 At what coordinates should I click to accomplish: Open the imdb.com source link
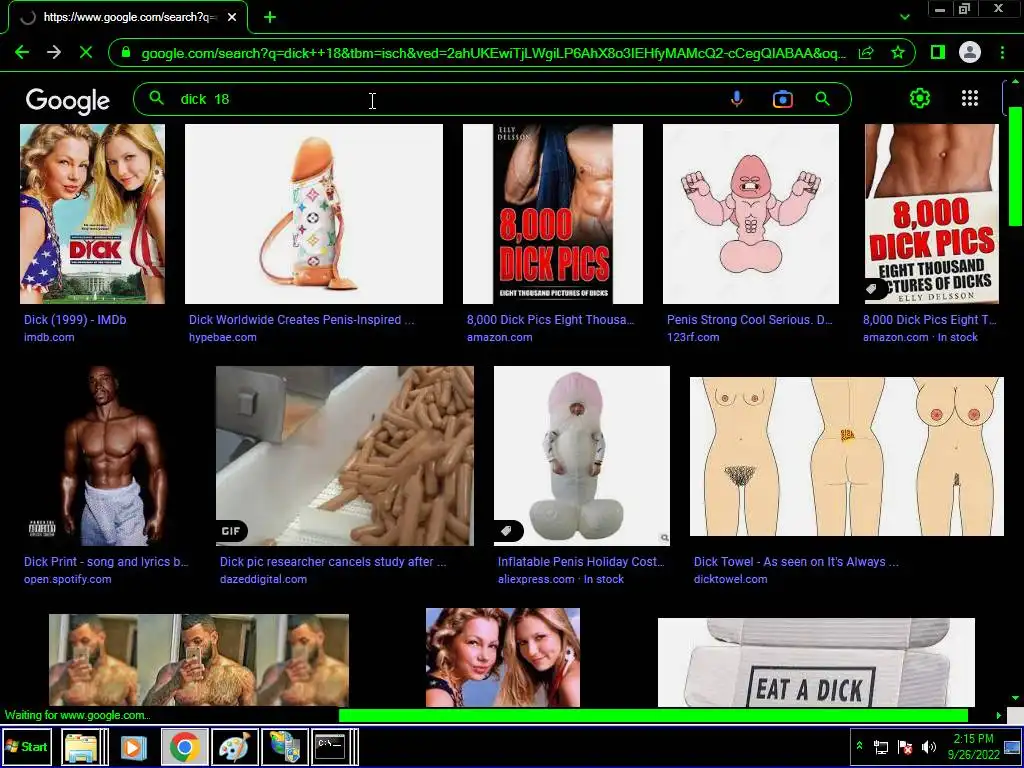click(x=49, y=338)
